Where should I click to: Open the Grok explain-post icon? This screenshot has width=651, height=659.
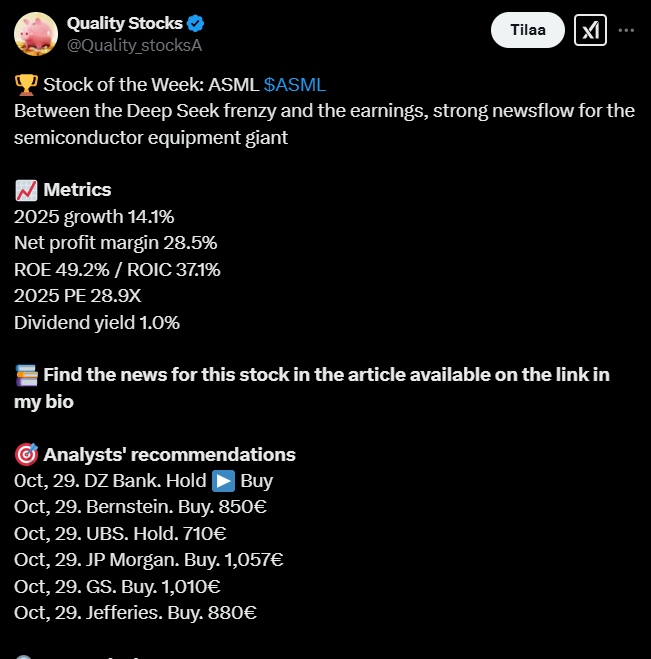coord(591,31)
